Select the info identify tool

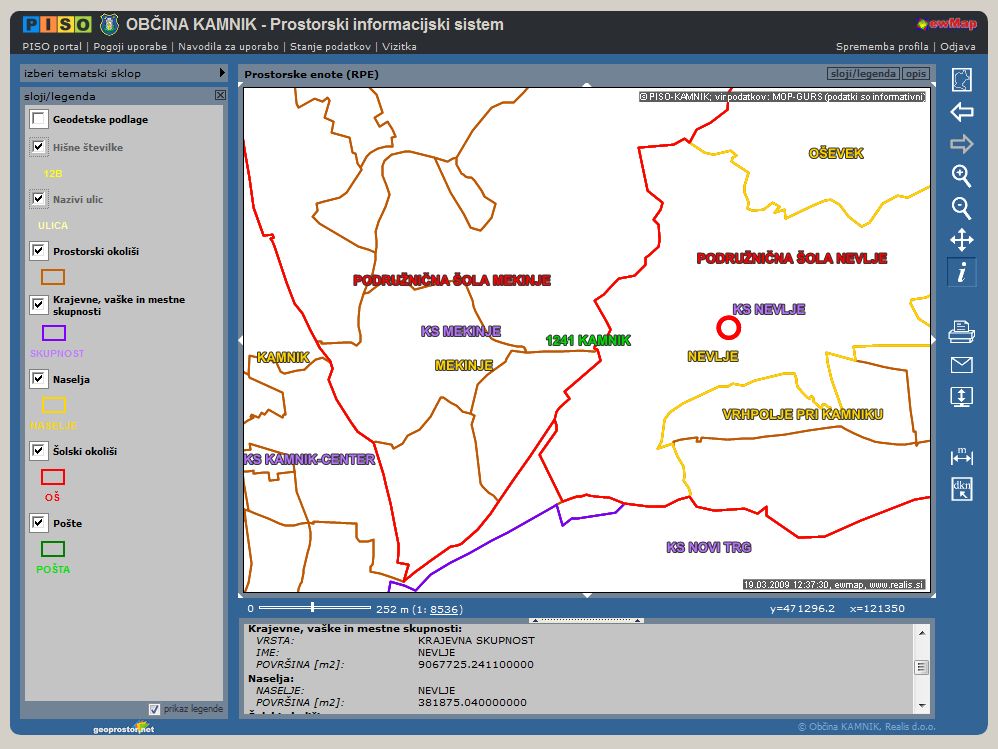click(961, 272)
